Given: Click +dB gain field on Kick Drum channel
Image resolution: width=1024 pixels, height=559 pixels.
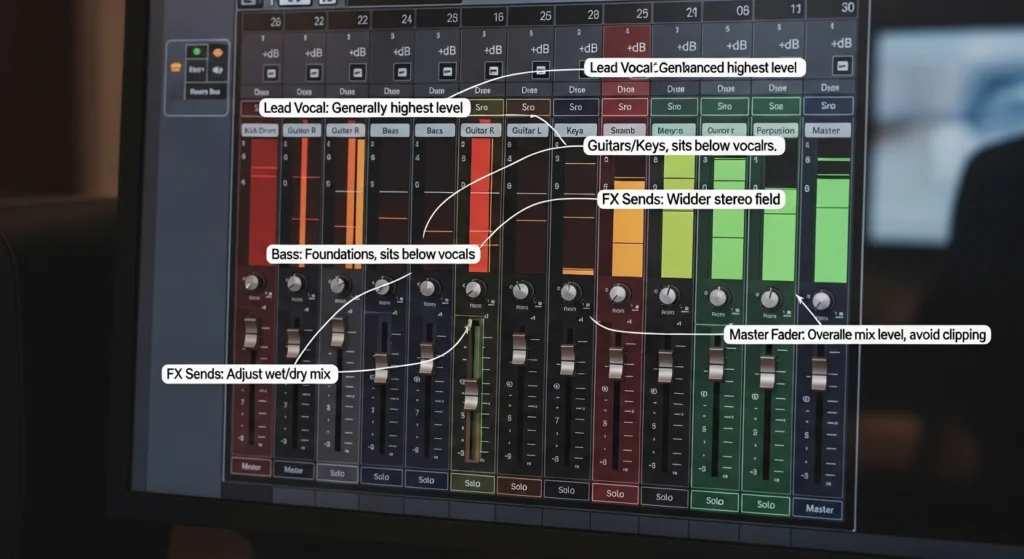Looking at the screenshot, I should click(x=271, y=54).
